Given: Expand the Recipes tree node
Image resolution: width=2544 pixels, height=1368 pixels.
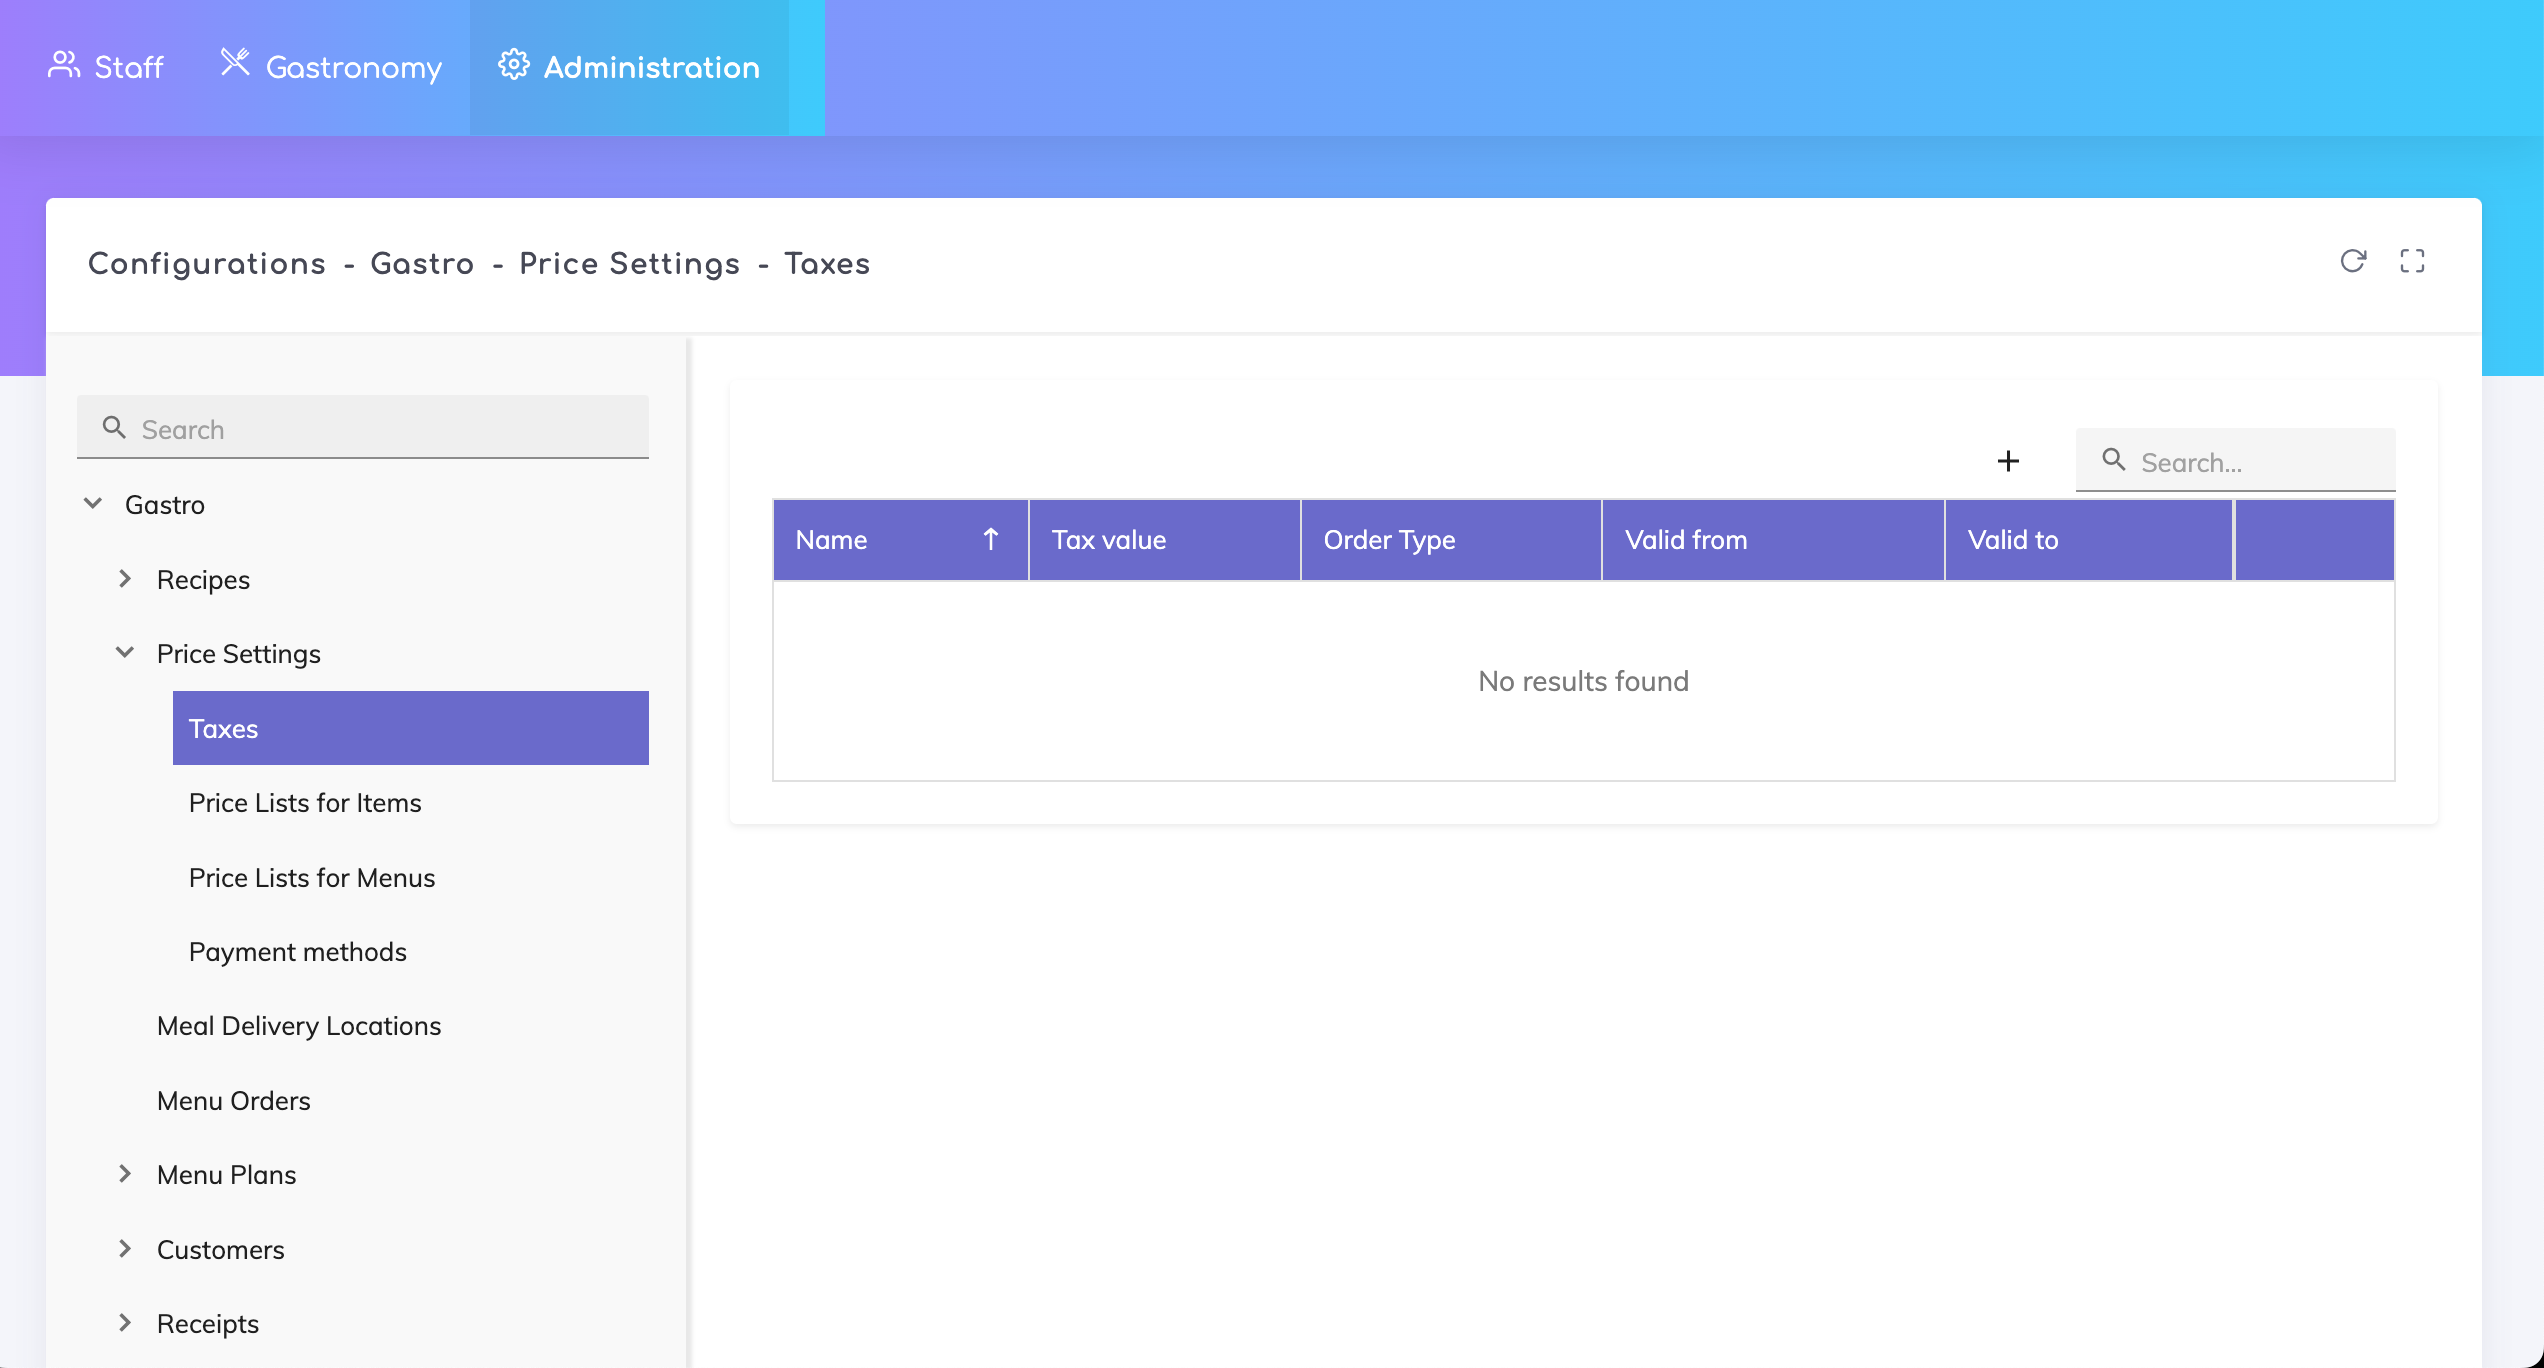Looking at the screenshot, I should click(x=125, y=579).
